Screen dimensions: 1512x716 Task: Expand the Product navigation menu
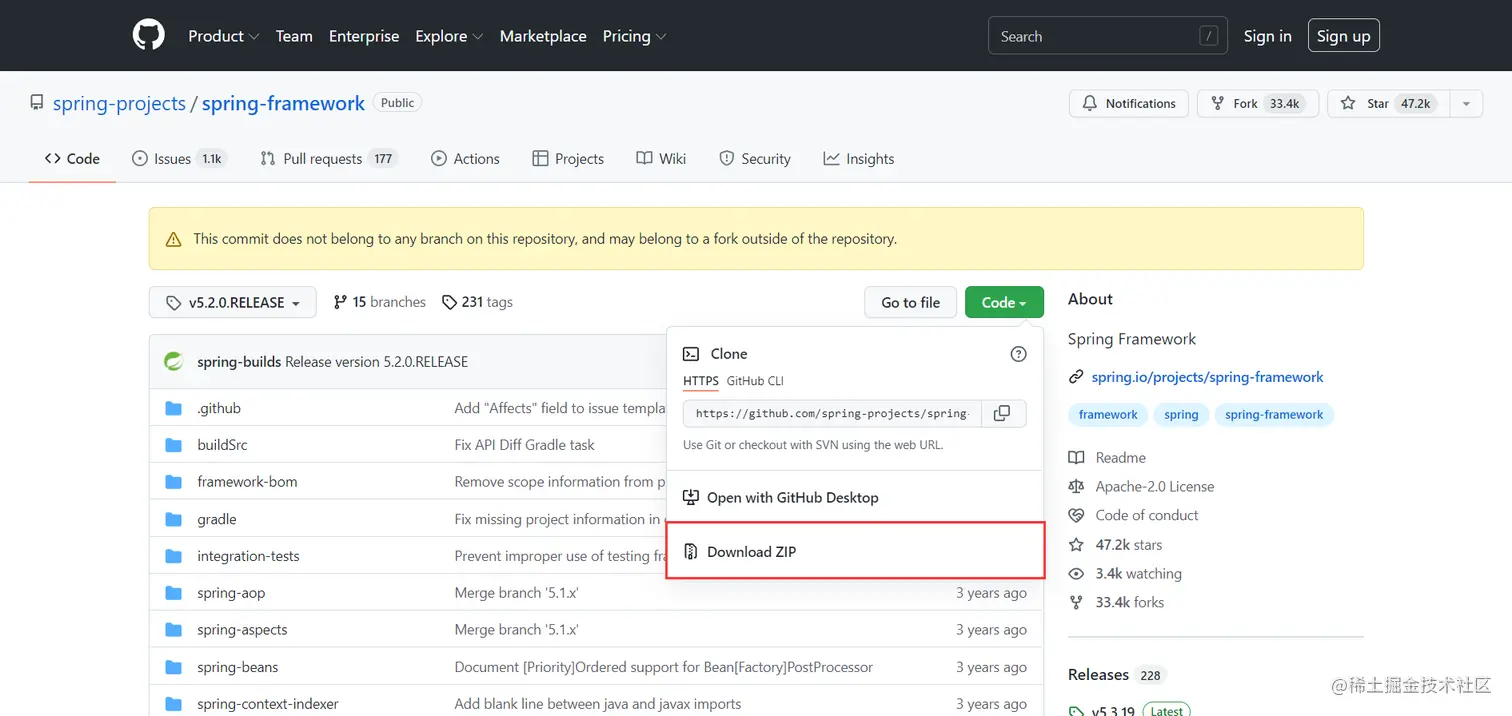pyautogui.click(x=223, y=36)
